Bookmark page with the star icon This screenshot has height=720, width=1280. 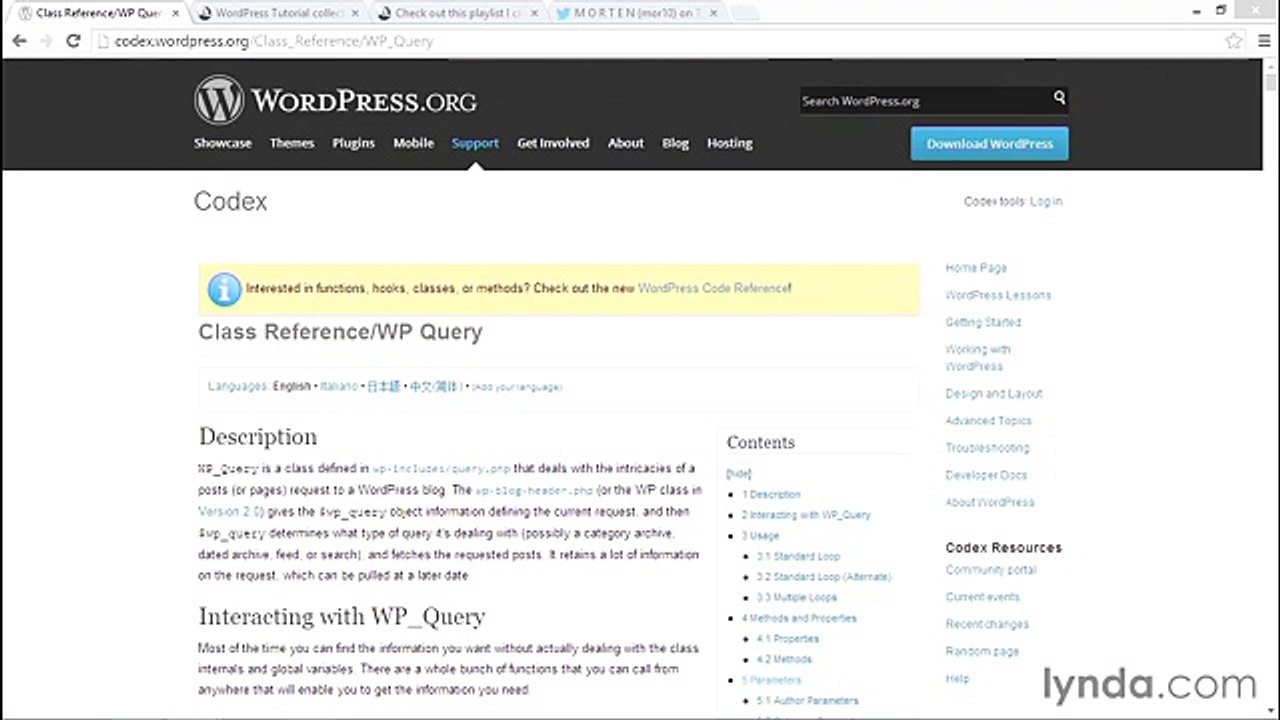(x=1234, y=41)
